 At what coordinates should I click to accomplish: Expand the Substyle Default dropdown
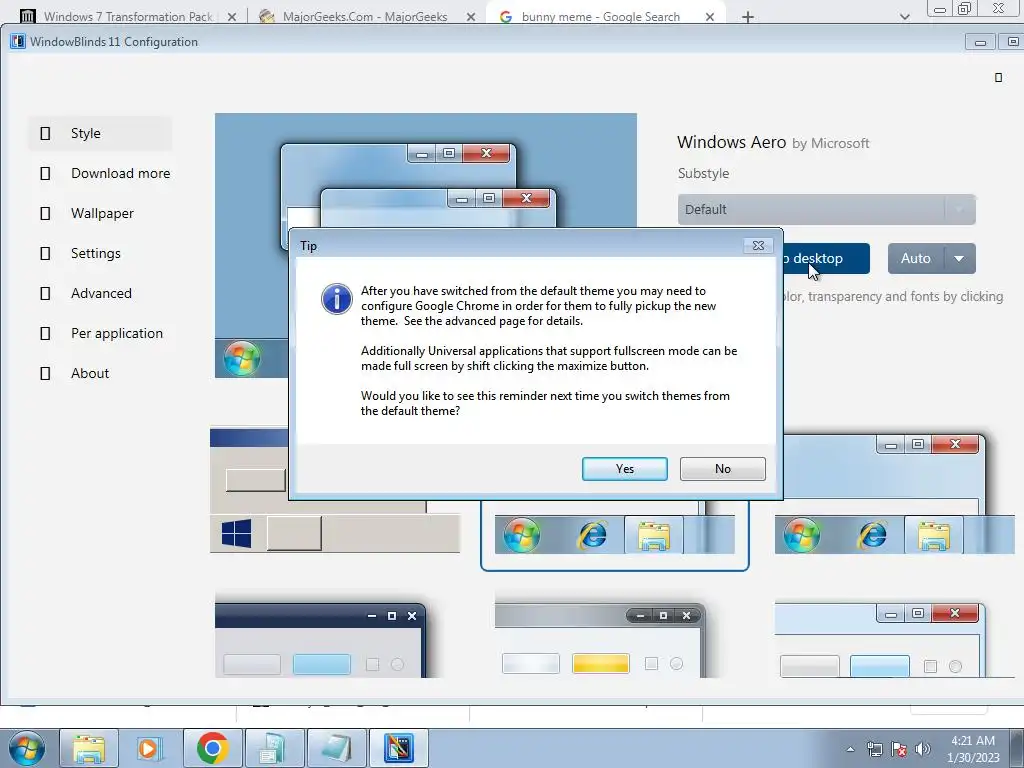[826, 210]
